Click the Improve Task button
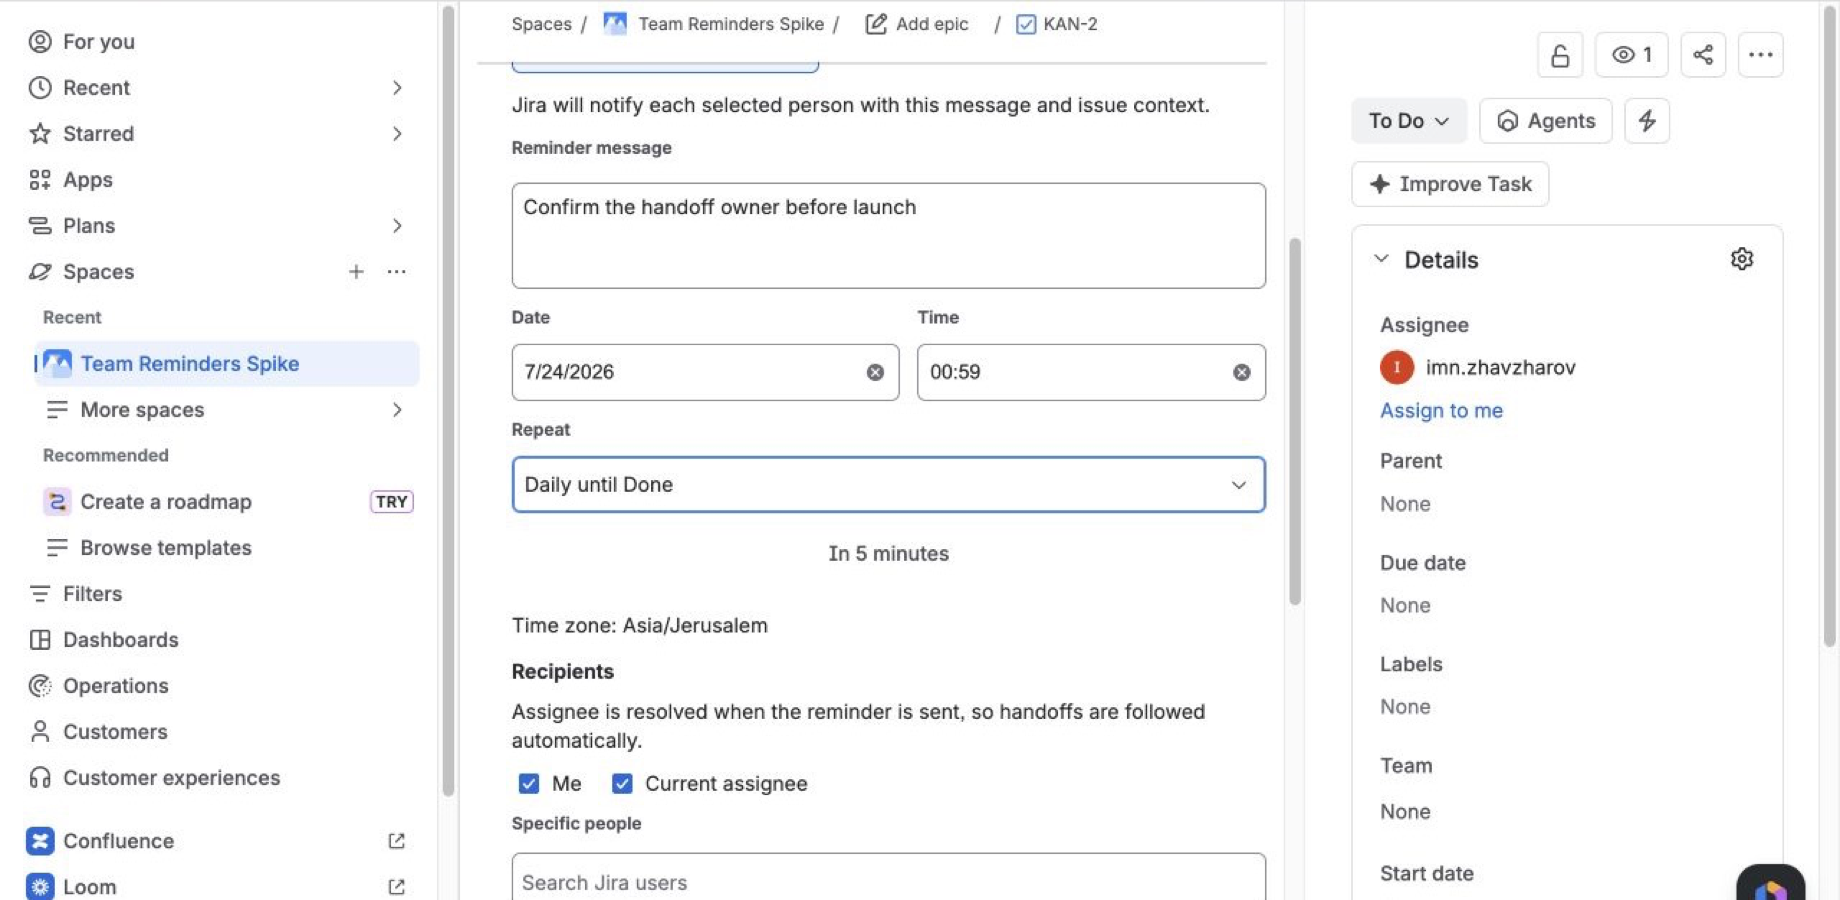1840x900 pixels. (1450, 184)
